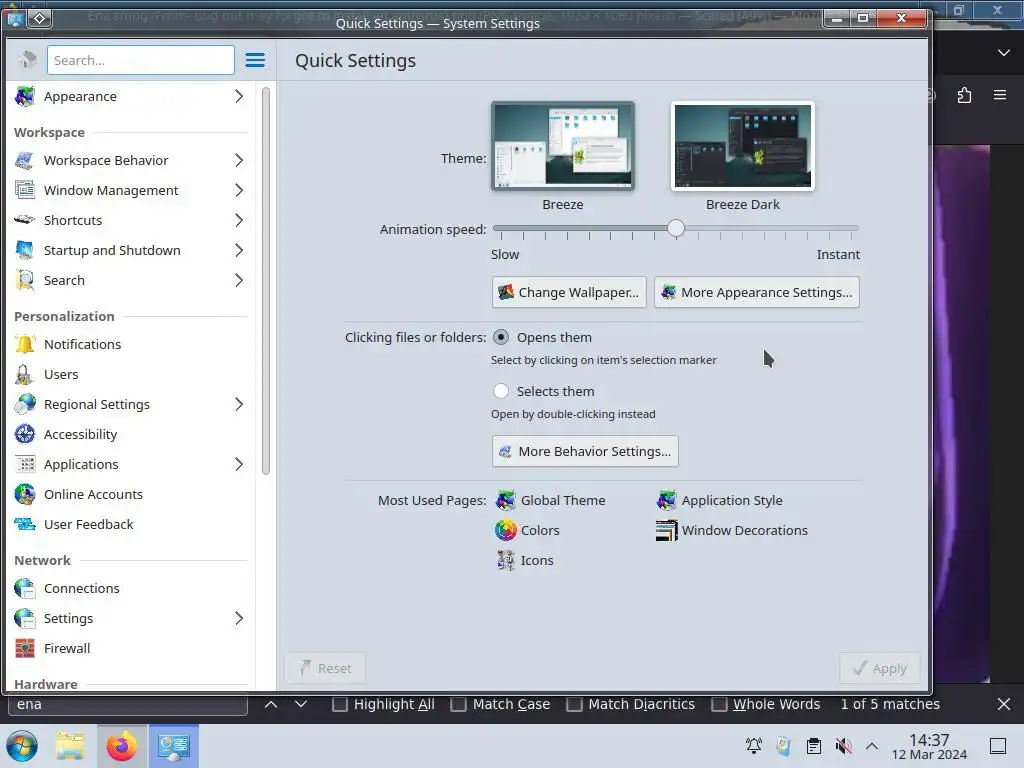Expand the Shortcuts chevron
This screenshot has height=768, width=1024.
[x=239, y=220]
